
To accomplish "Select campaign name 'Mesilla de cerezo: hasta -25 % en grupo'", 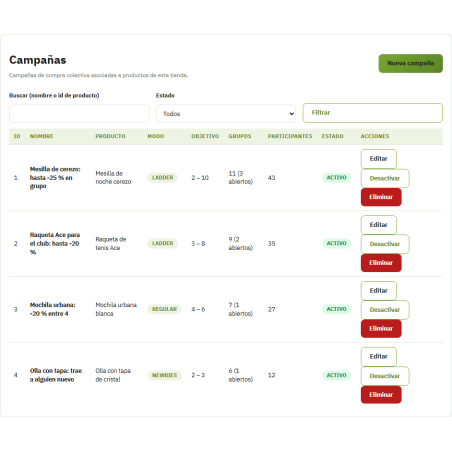I will tap(55, 178).
